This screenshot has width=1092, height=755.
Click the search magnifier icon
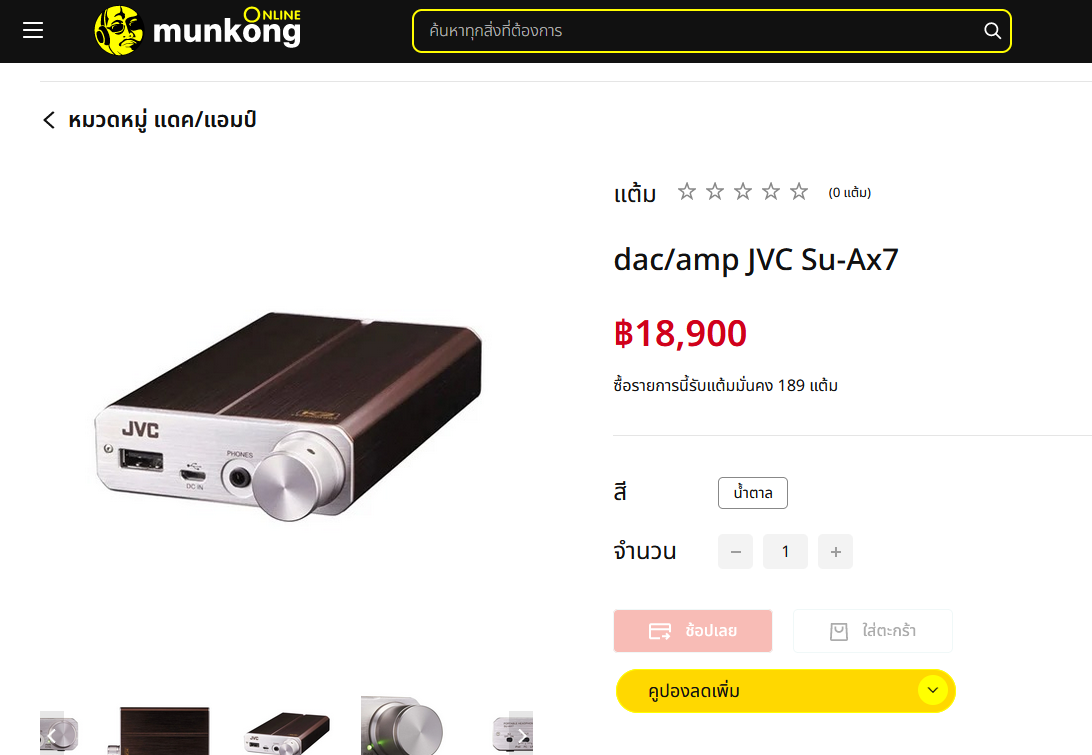(x=992, y=31)
